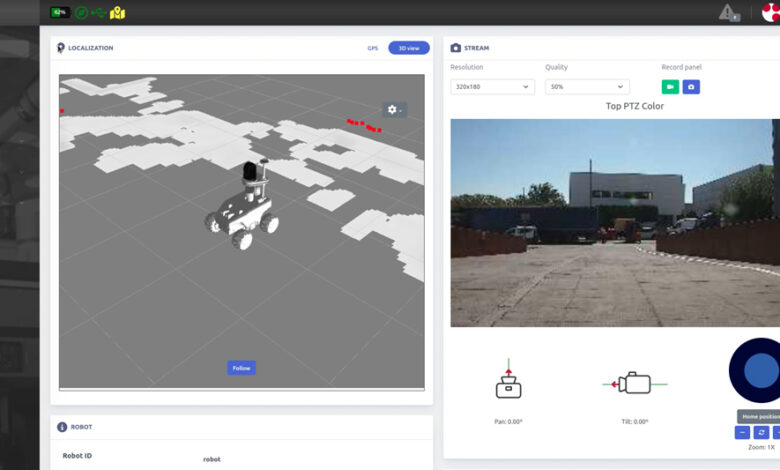Click the Top PTZ Color video stream
This screenshot has height=470, width=780.
pos(615,223)
